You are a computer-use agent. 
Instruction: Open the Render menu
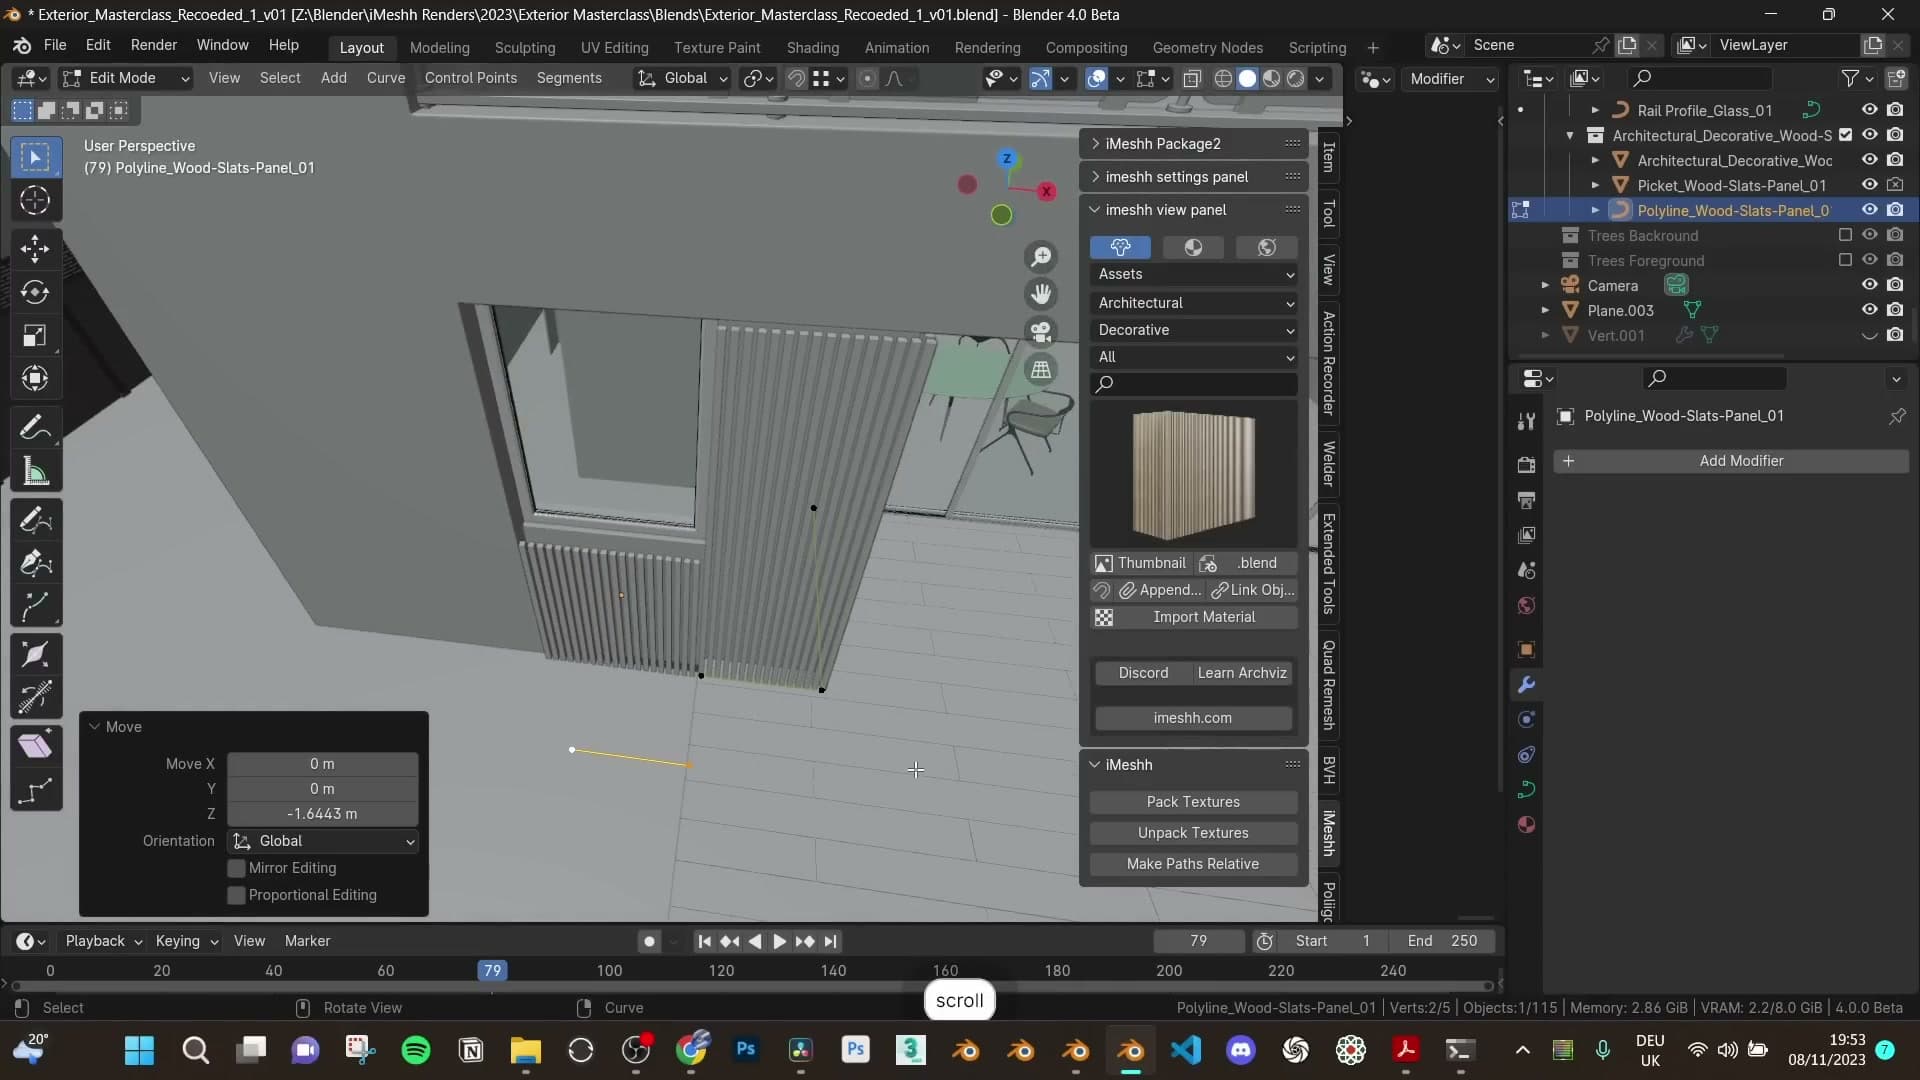[153, 45]
